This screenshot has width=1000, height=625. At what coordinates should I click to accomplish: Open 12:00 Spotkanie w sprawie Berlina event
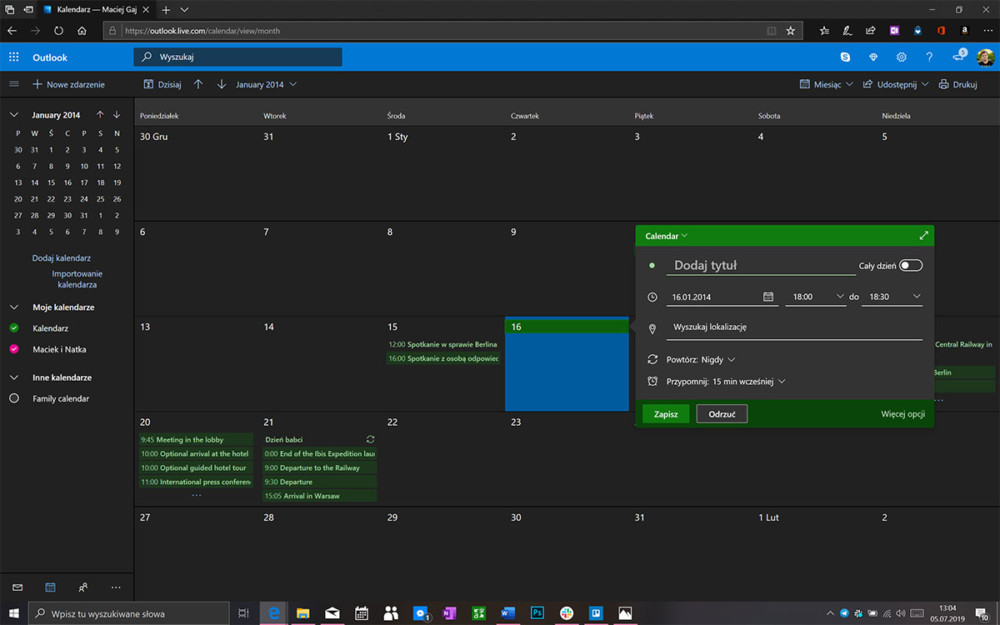tap(443, 344)
